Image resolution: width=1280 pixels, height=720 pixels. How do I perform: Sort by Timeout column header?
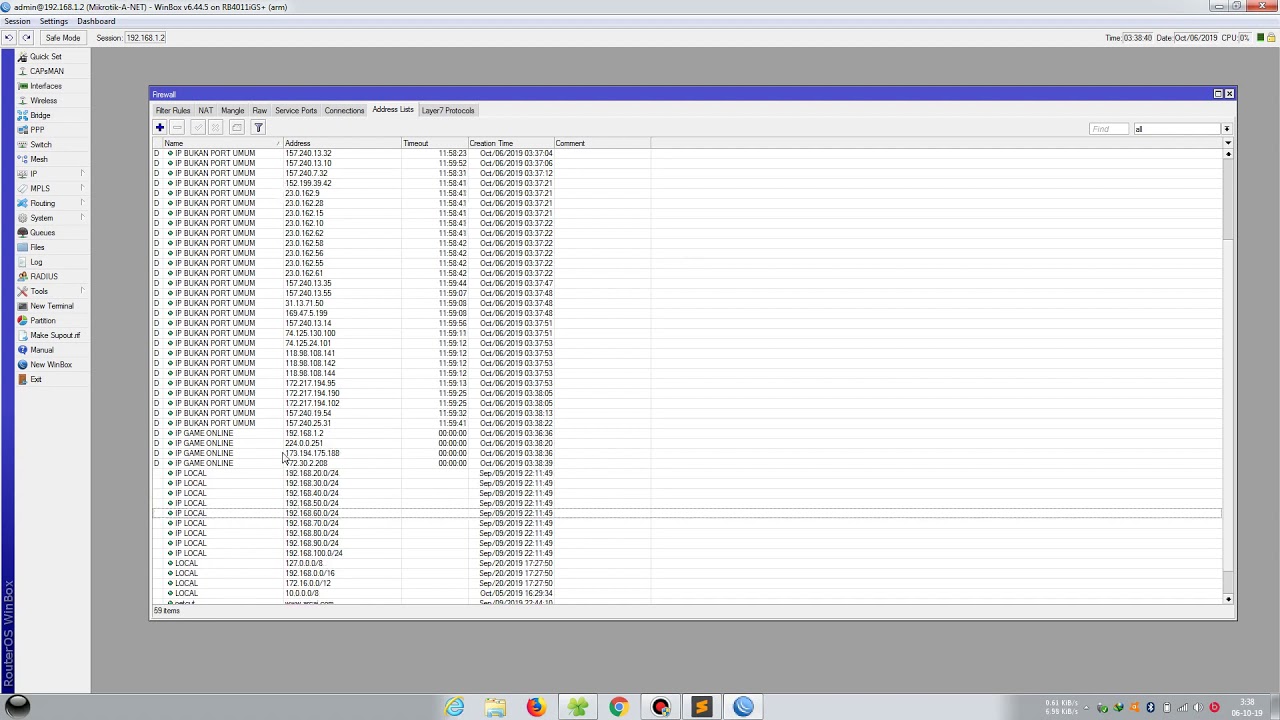point(435,144)
